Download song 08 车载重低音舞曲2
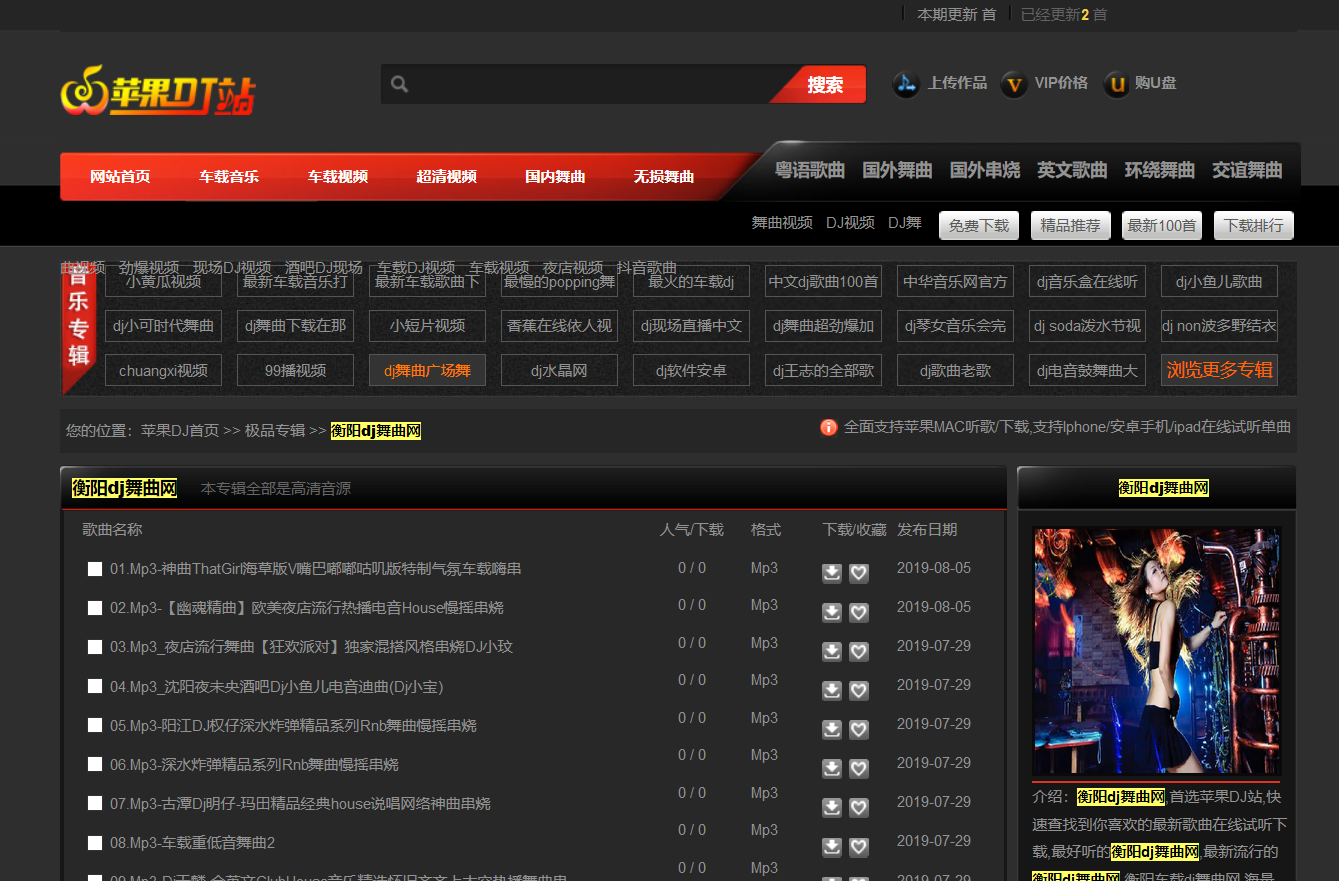The image size is (1339, 881). coord(832,847)
